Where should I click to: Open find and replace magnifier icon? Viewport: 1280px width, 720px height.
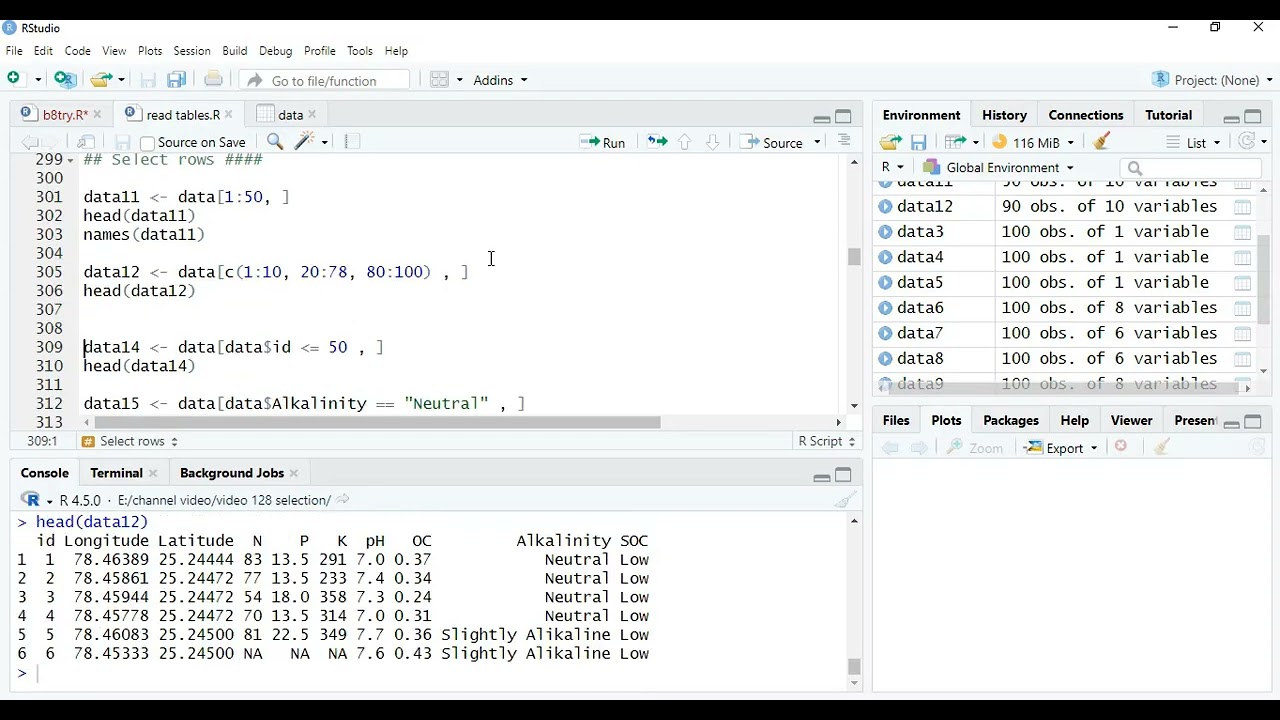pos(275,142)
